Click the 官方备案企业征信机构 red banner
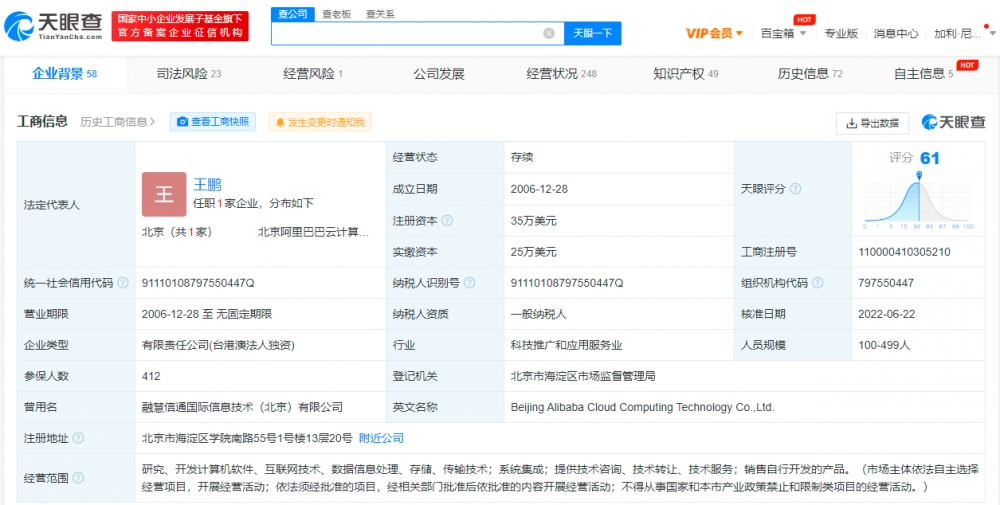Viewport: 1000px width, 505px height. tap(180, 26)
